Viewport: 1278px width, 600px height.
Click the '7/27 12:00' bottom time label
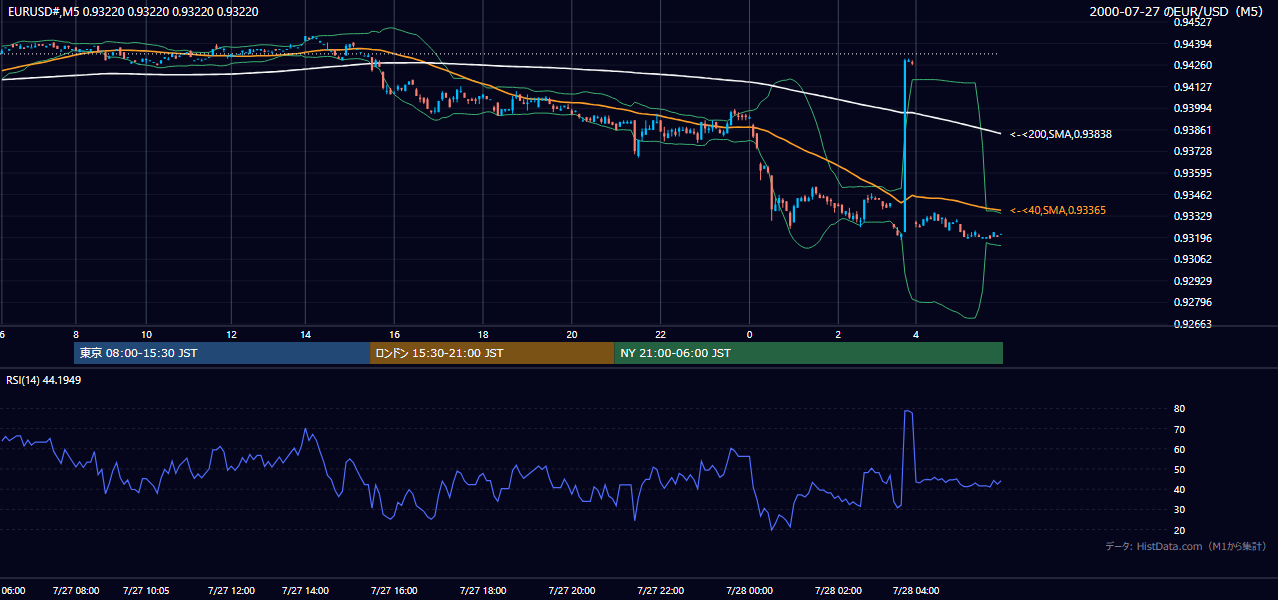coord(231,591)
